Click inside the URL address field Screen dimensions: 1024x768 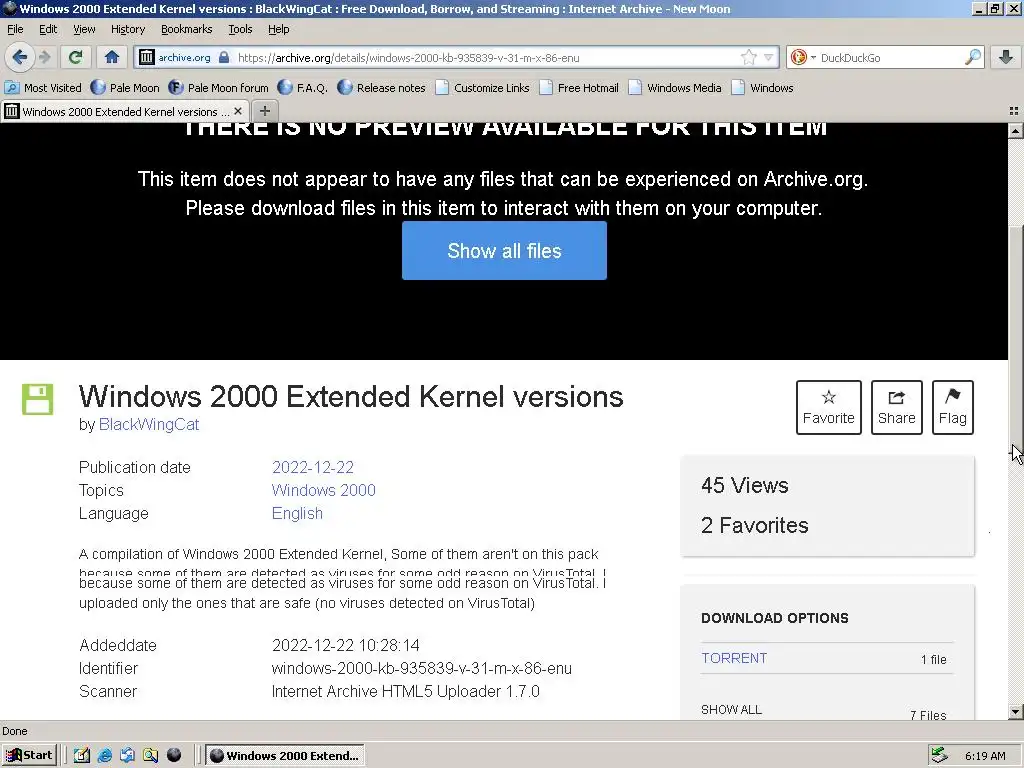point(487,57)
